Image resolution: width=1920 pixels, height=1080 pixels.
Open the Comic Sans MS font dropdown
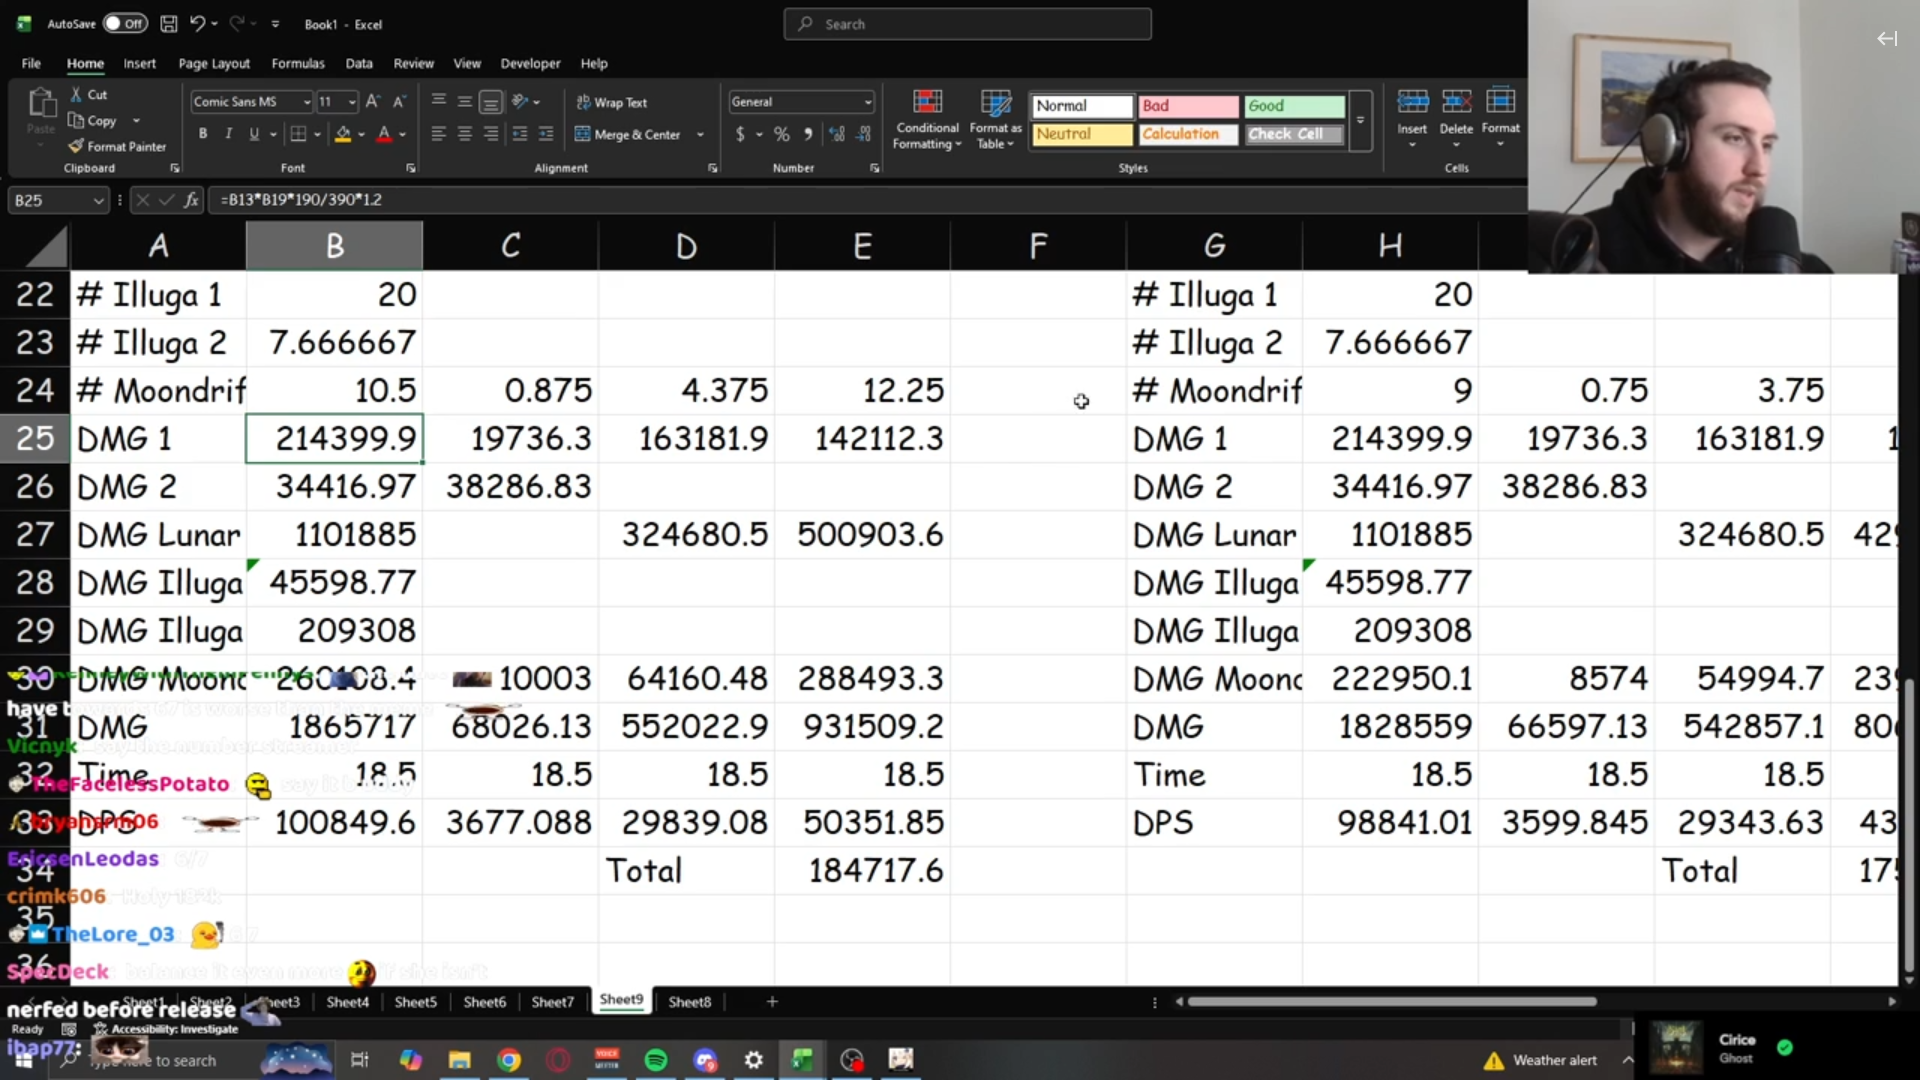click(306, 102)
